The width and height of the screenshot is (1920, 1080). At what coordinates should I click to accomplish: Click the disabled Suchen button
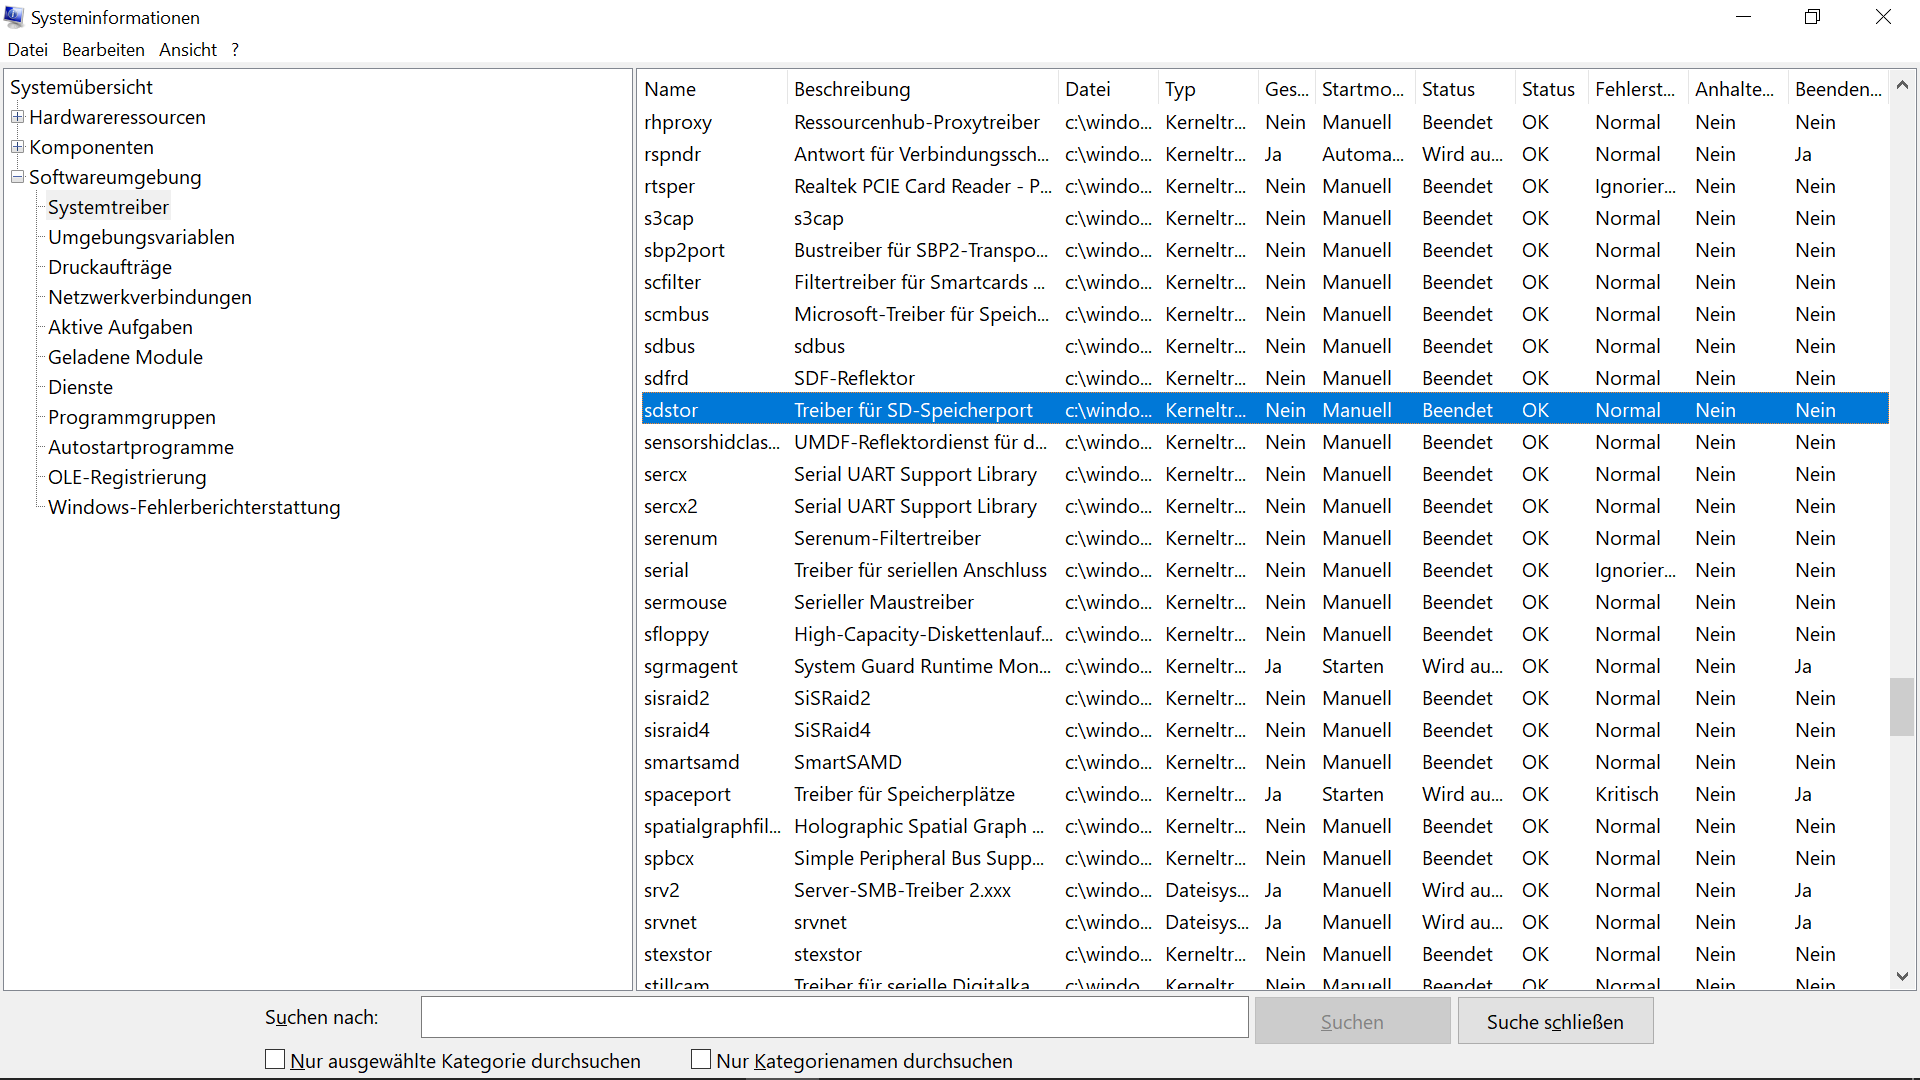point(1352,1021)
